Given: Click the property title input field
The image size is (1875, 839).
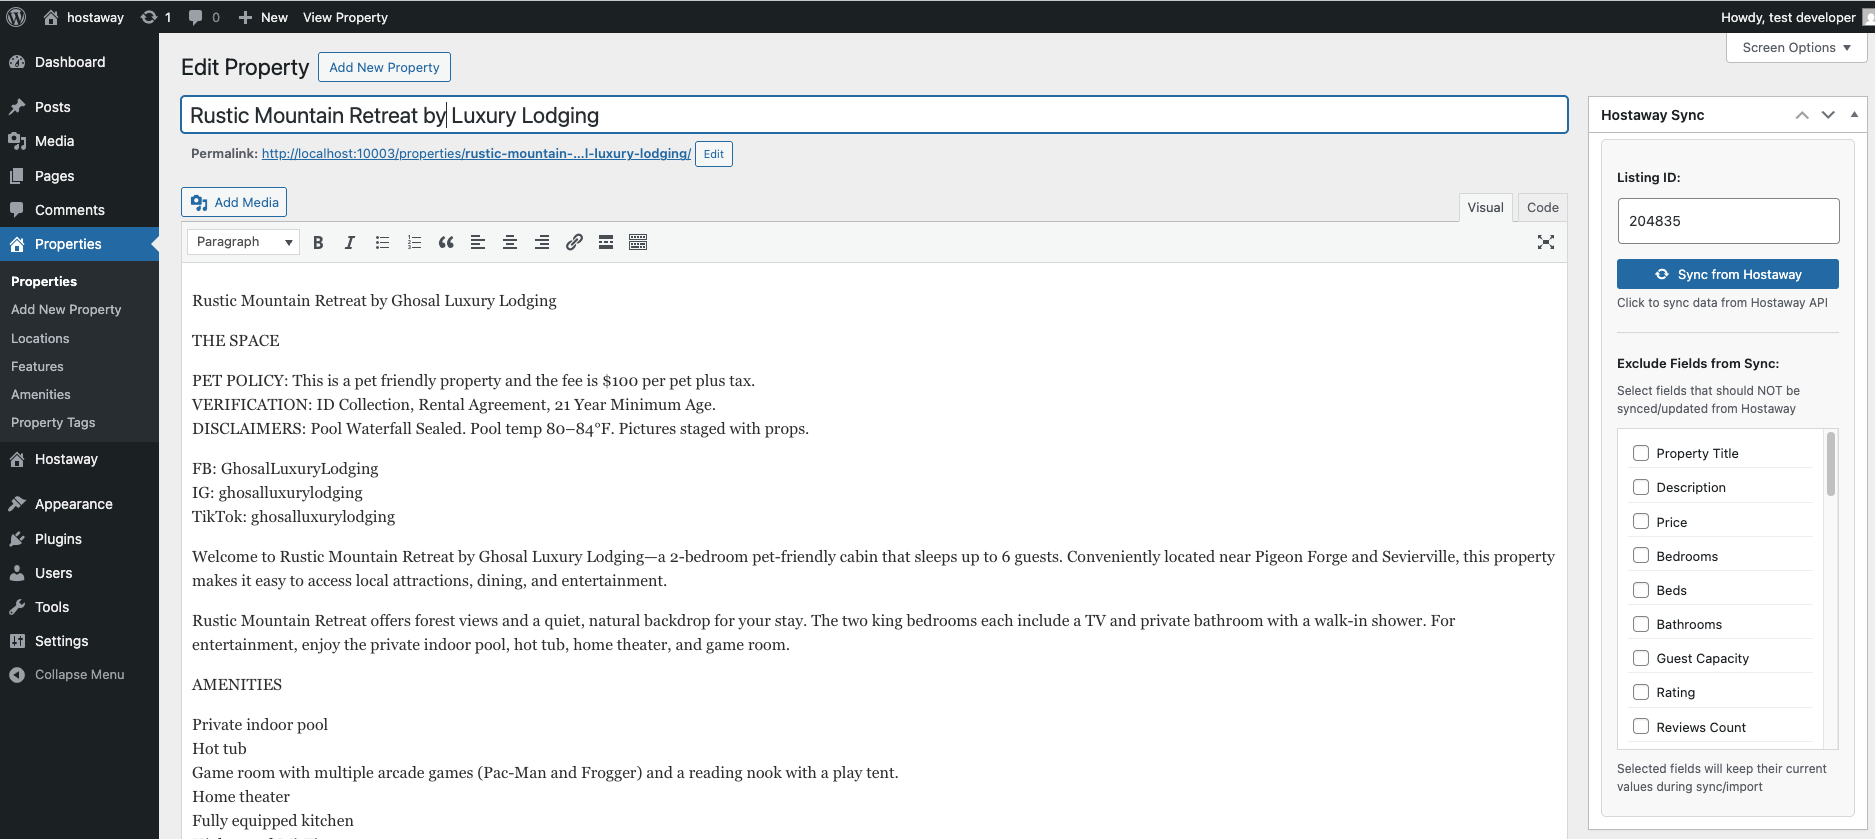Looking at the screenshot, I should (x=874, y=115).
